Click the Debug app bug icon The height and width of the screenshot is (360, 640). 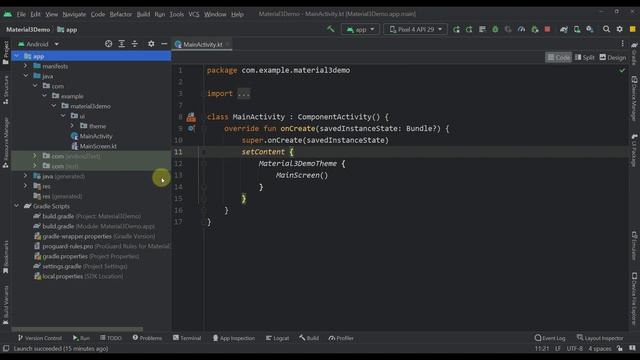495,29
